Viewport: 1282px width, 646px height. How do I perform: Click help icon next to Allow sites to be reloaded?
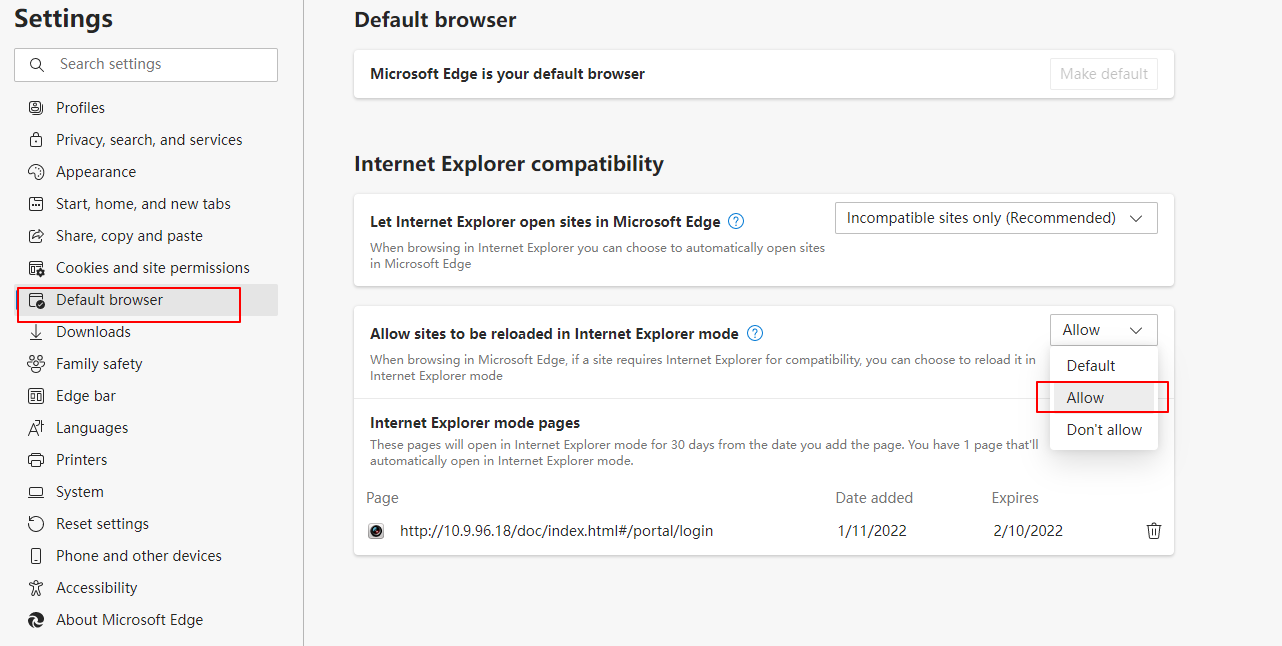[x=755, y=334]
